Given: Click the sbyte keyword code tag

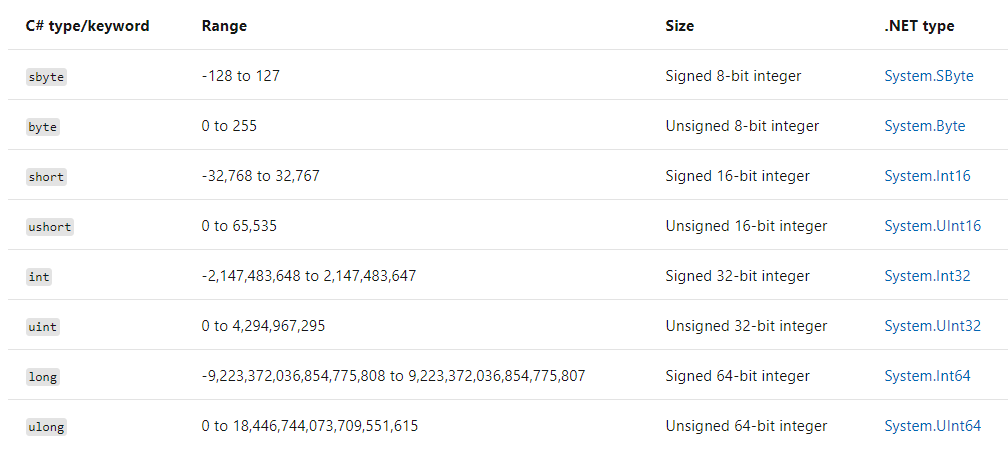Looking at the screenshot, I should (x=46, y=76).
